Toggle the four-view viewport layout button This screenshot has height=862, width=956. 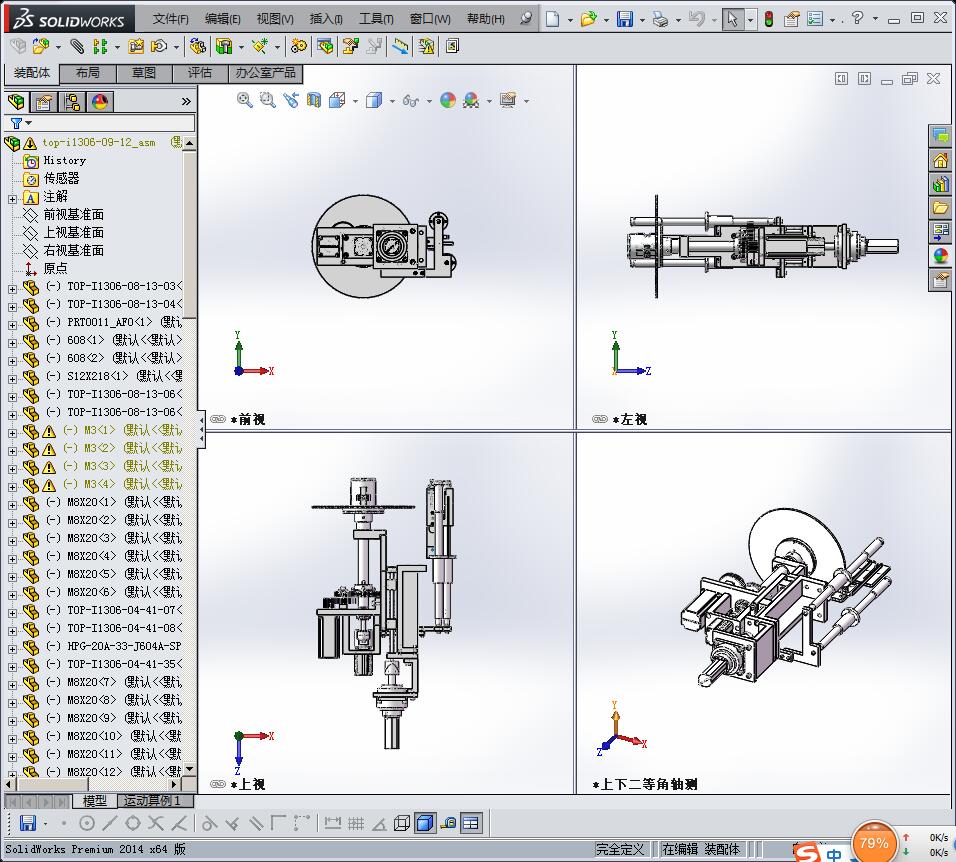click(x=471, y=823)
